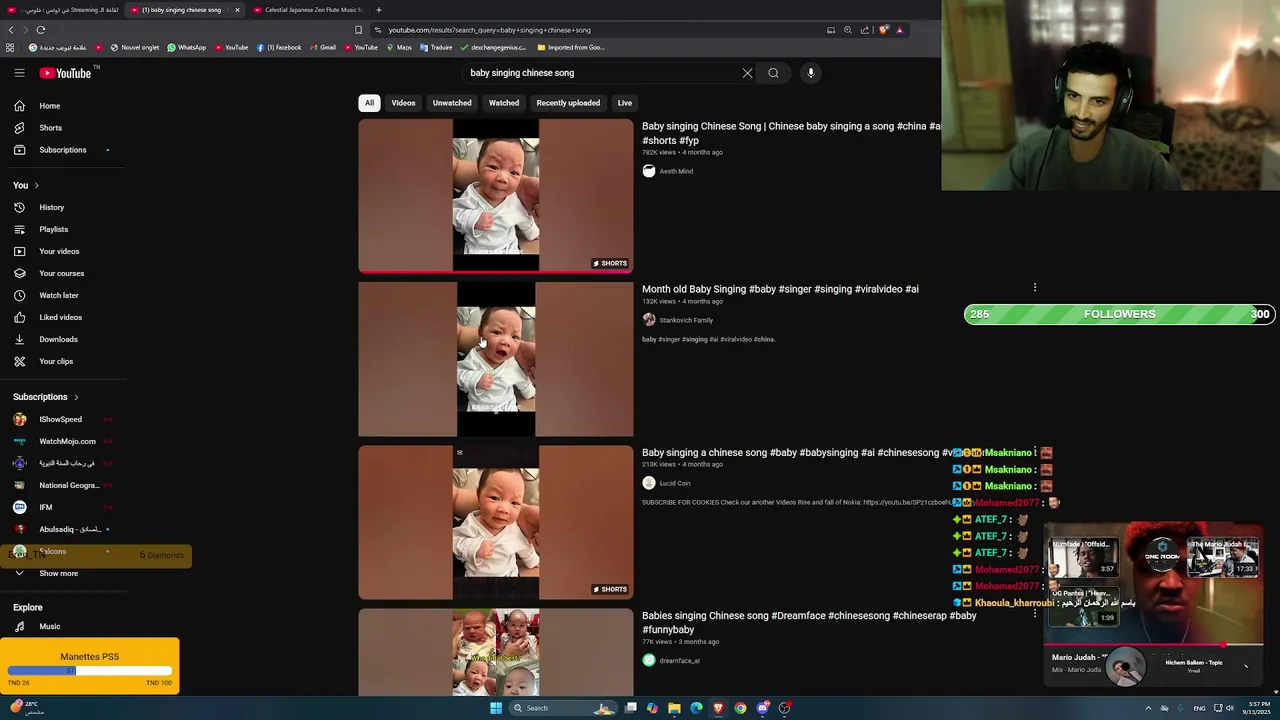Play the Babies singing Dreamface thumbnail
Viewport: 1280px width, 720px height.
[496, 652]
